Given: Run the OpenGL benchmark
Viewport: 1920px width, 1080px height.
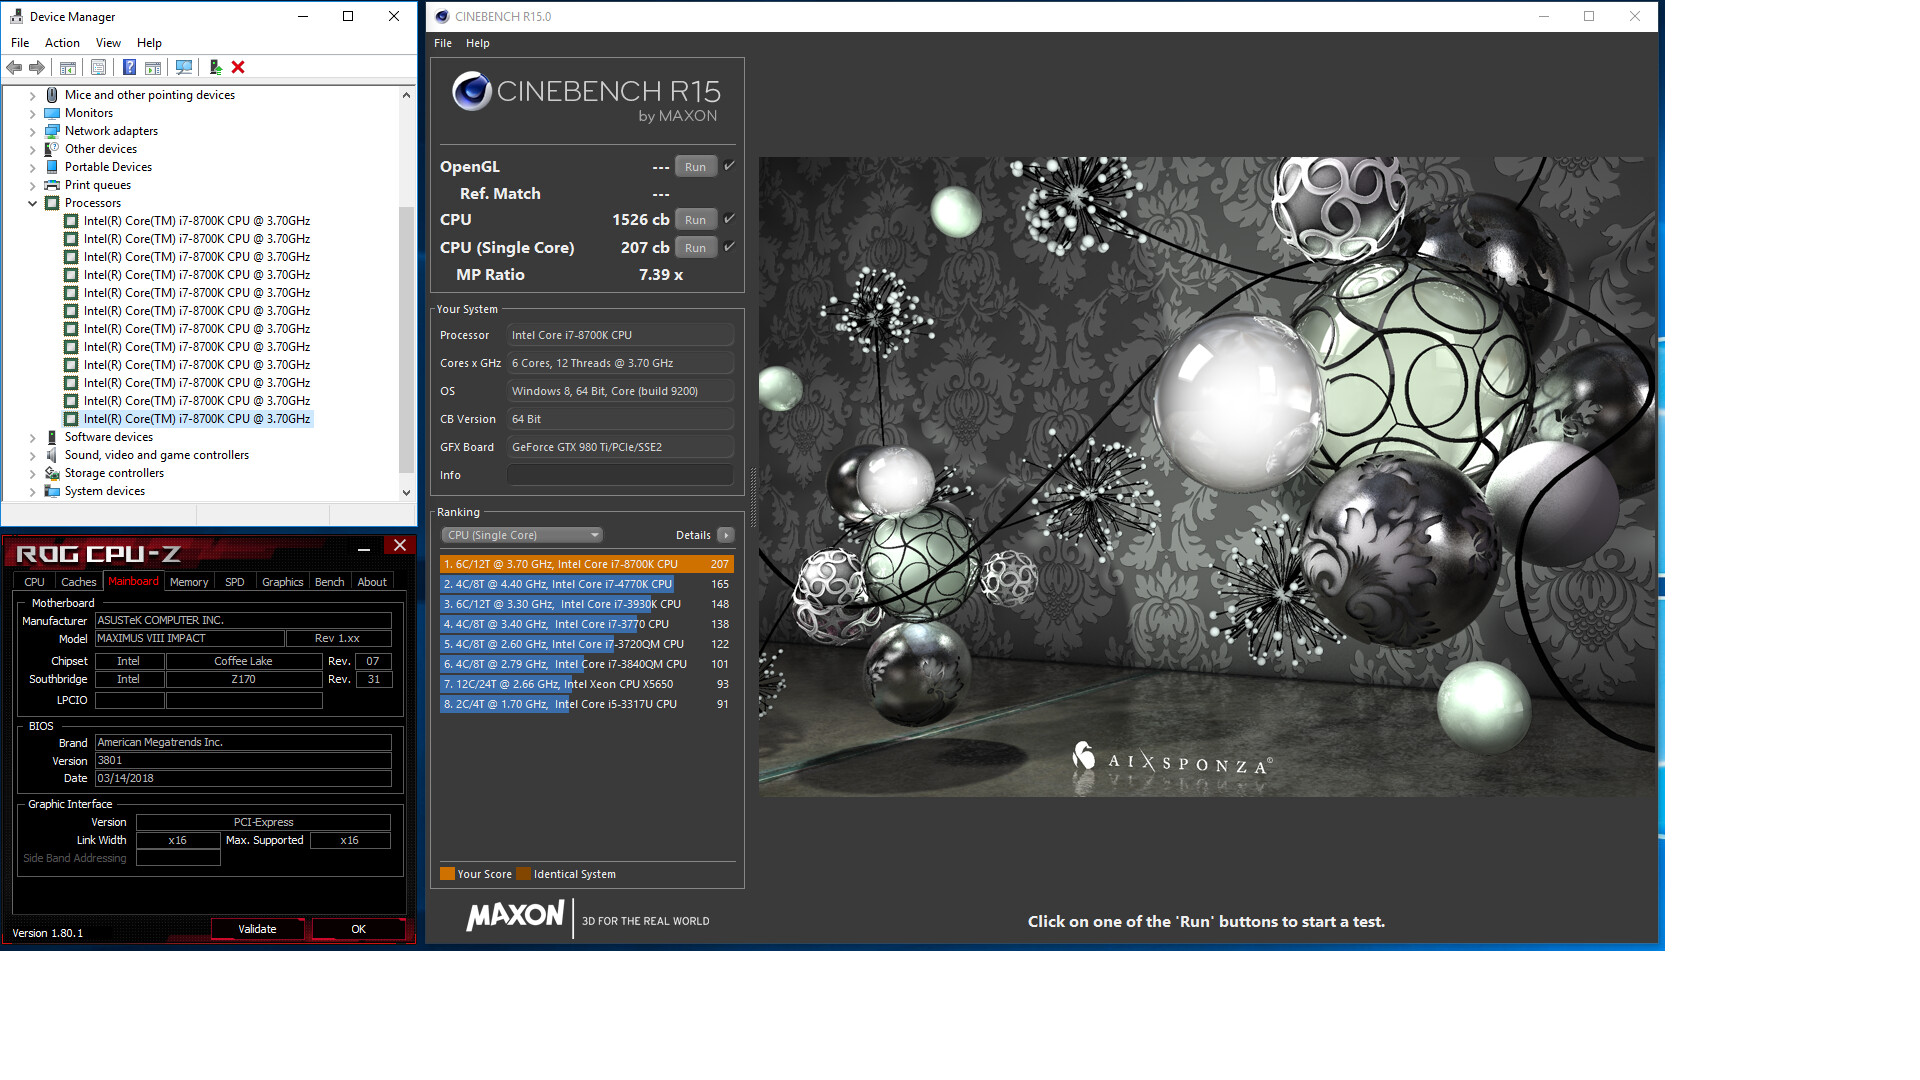Looking at the screenshot, I should pyautogui.click(x=696, y=167).
